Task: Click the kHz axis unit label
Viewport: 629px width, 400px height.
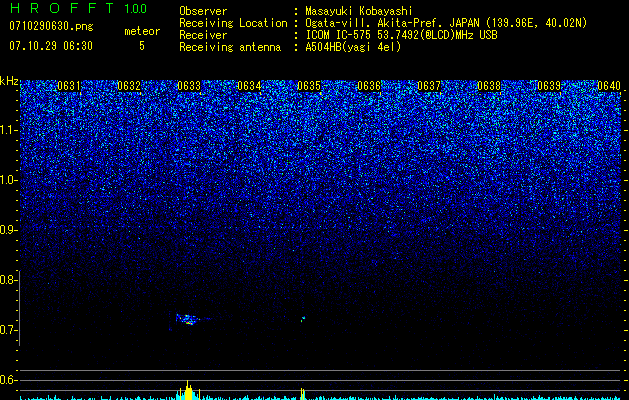Action: click(x=9, y=81)
